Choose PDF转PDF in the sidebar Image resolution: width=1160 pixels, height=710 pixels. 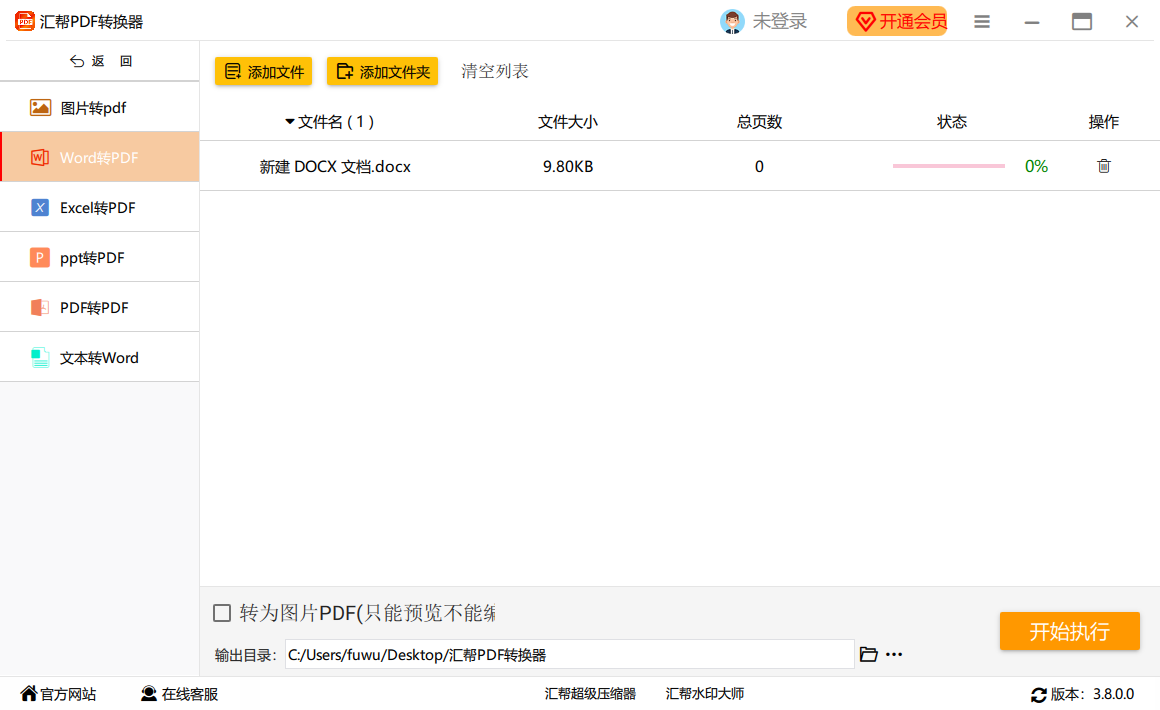[100, 308]
